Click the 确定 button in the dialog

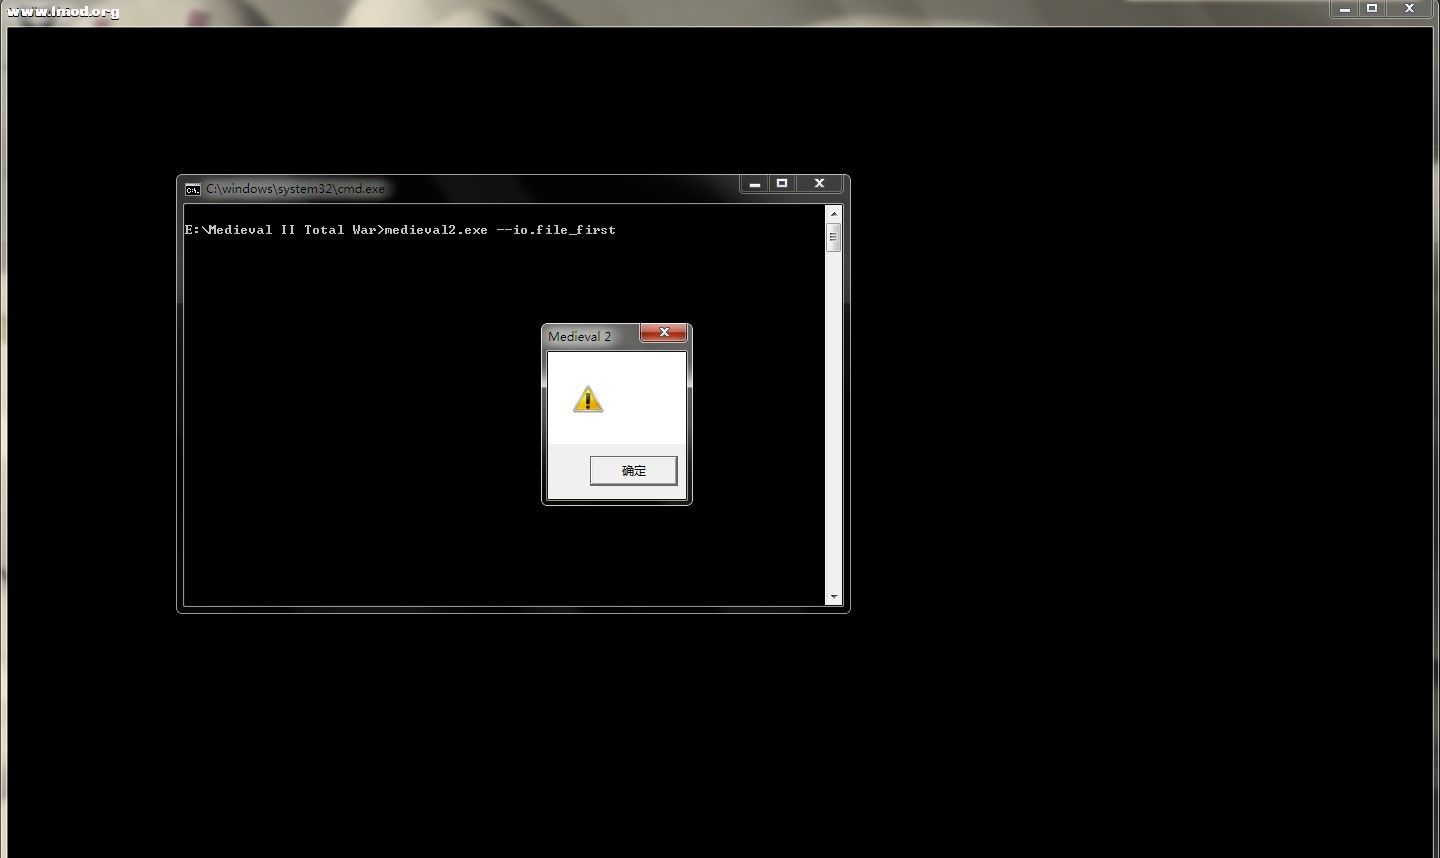pyautogui.click(x=633, y=470)
